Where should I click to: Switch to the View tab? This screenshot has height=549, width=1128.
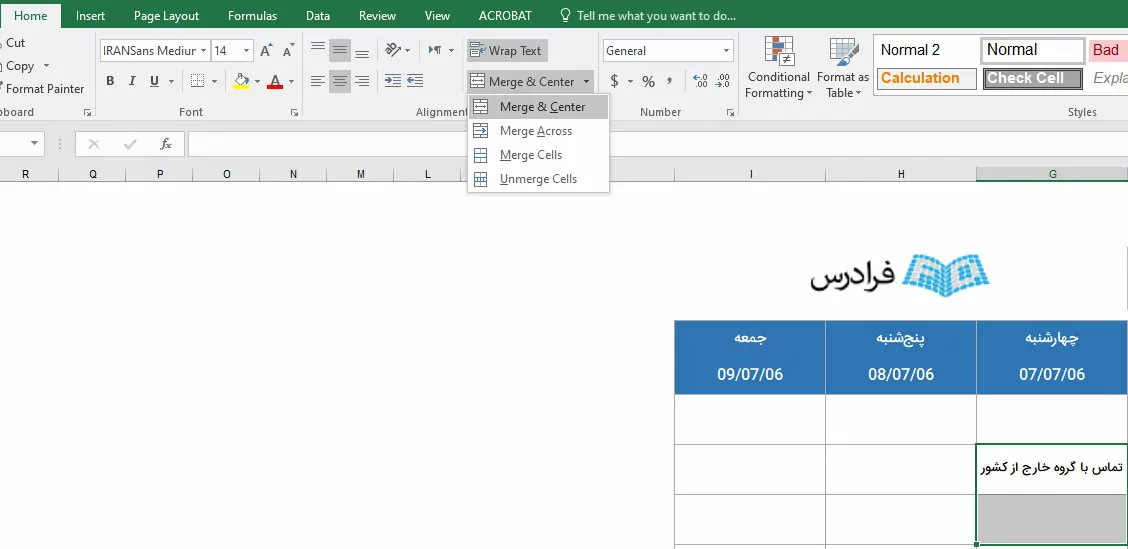tap(437, 16)
